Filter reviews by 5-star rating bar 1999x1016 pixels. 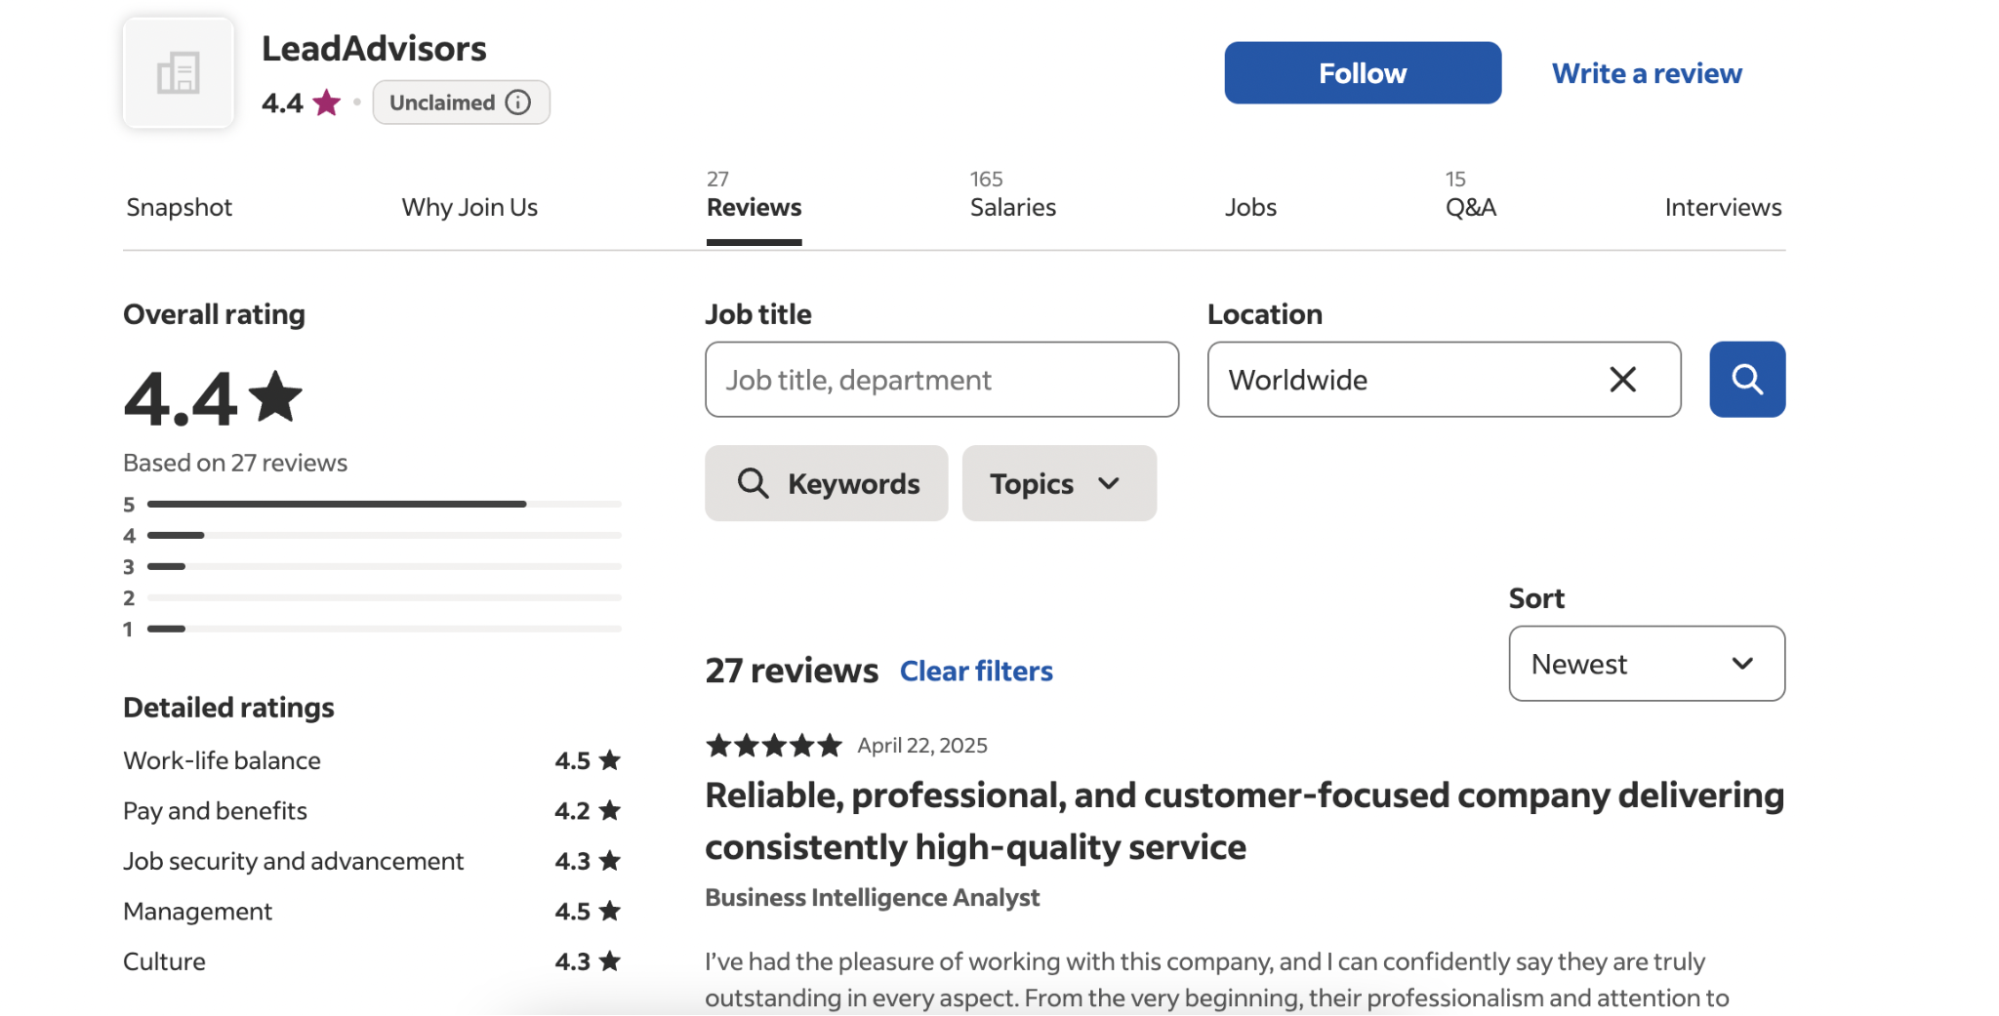(383, 505)
